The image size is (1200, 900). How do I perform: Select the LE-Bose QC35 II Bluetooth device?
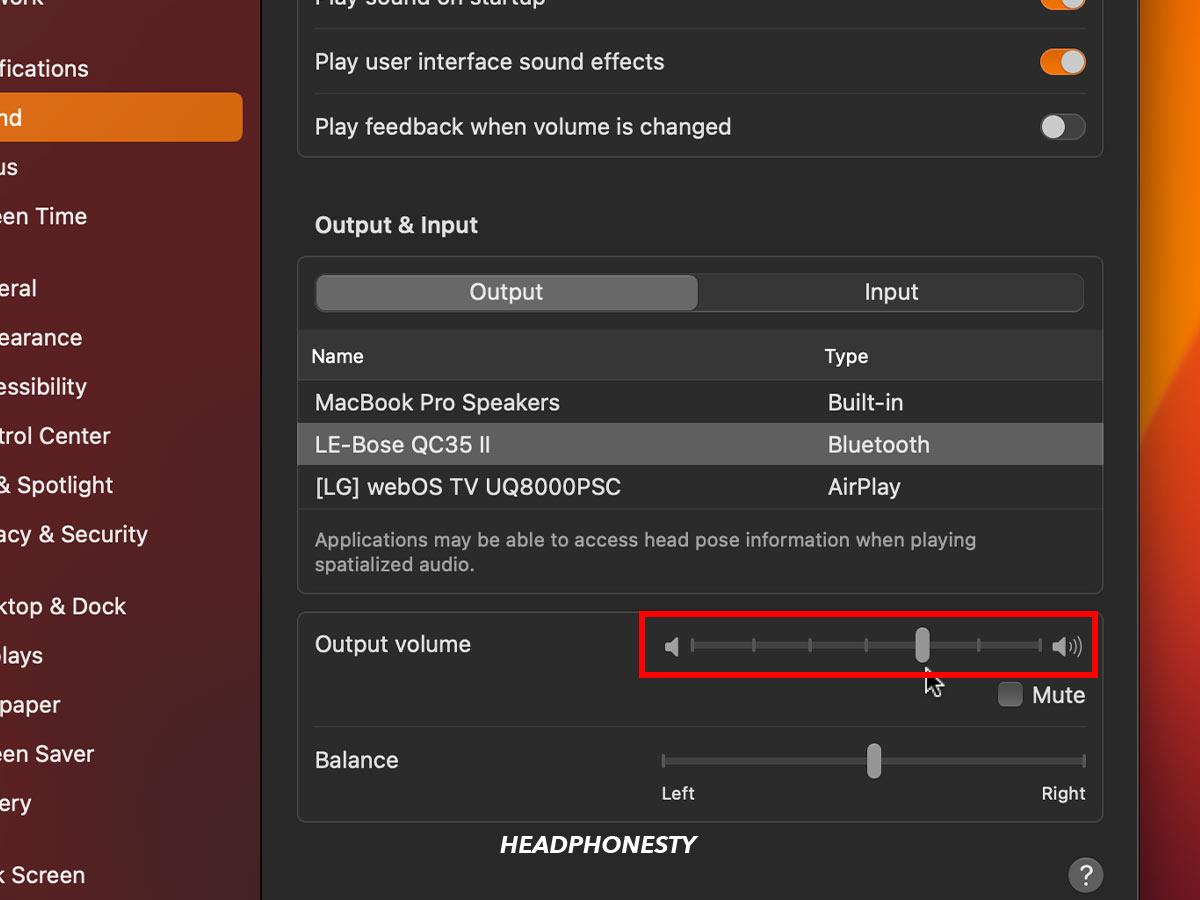pyautogui.click(x=403, y=444)
